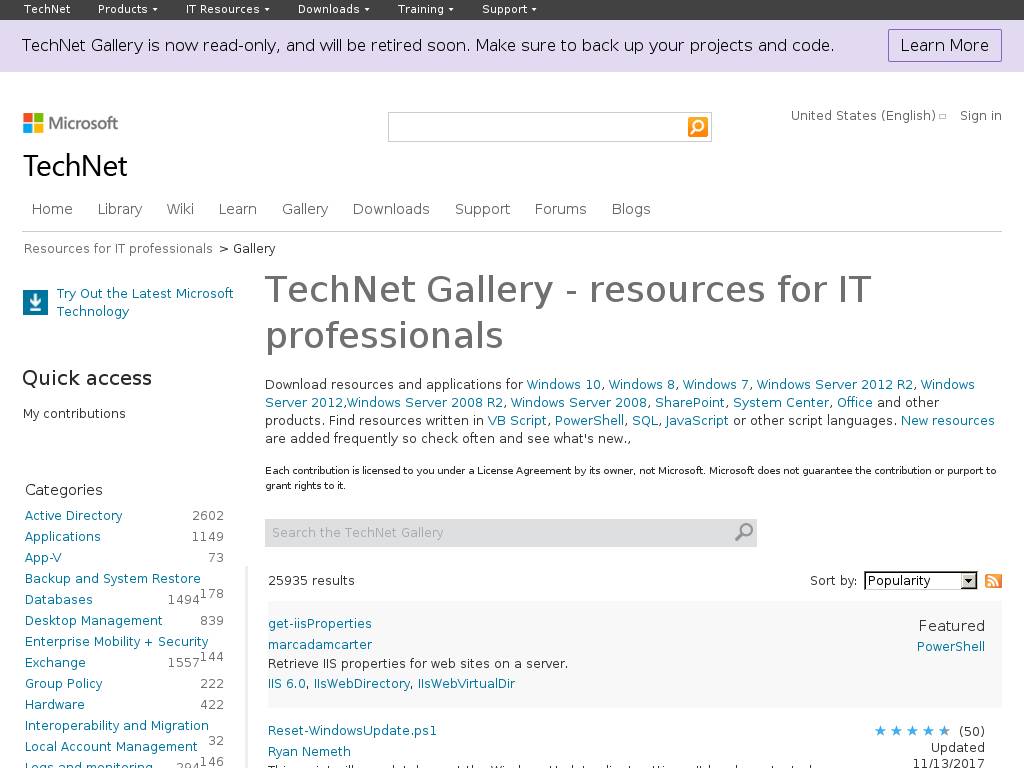The height and width of the screenshot is (768, 1024).
Task: Open the Sort by Popularity dropdown
Action: pyautogui.click(x=920, y=581)
